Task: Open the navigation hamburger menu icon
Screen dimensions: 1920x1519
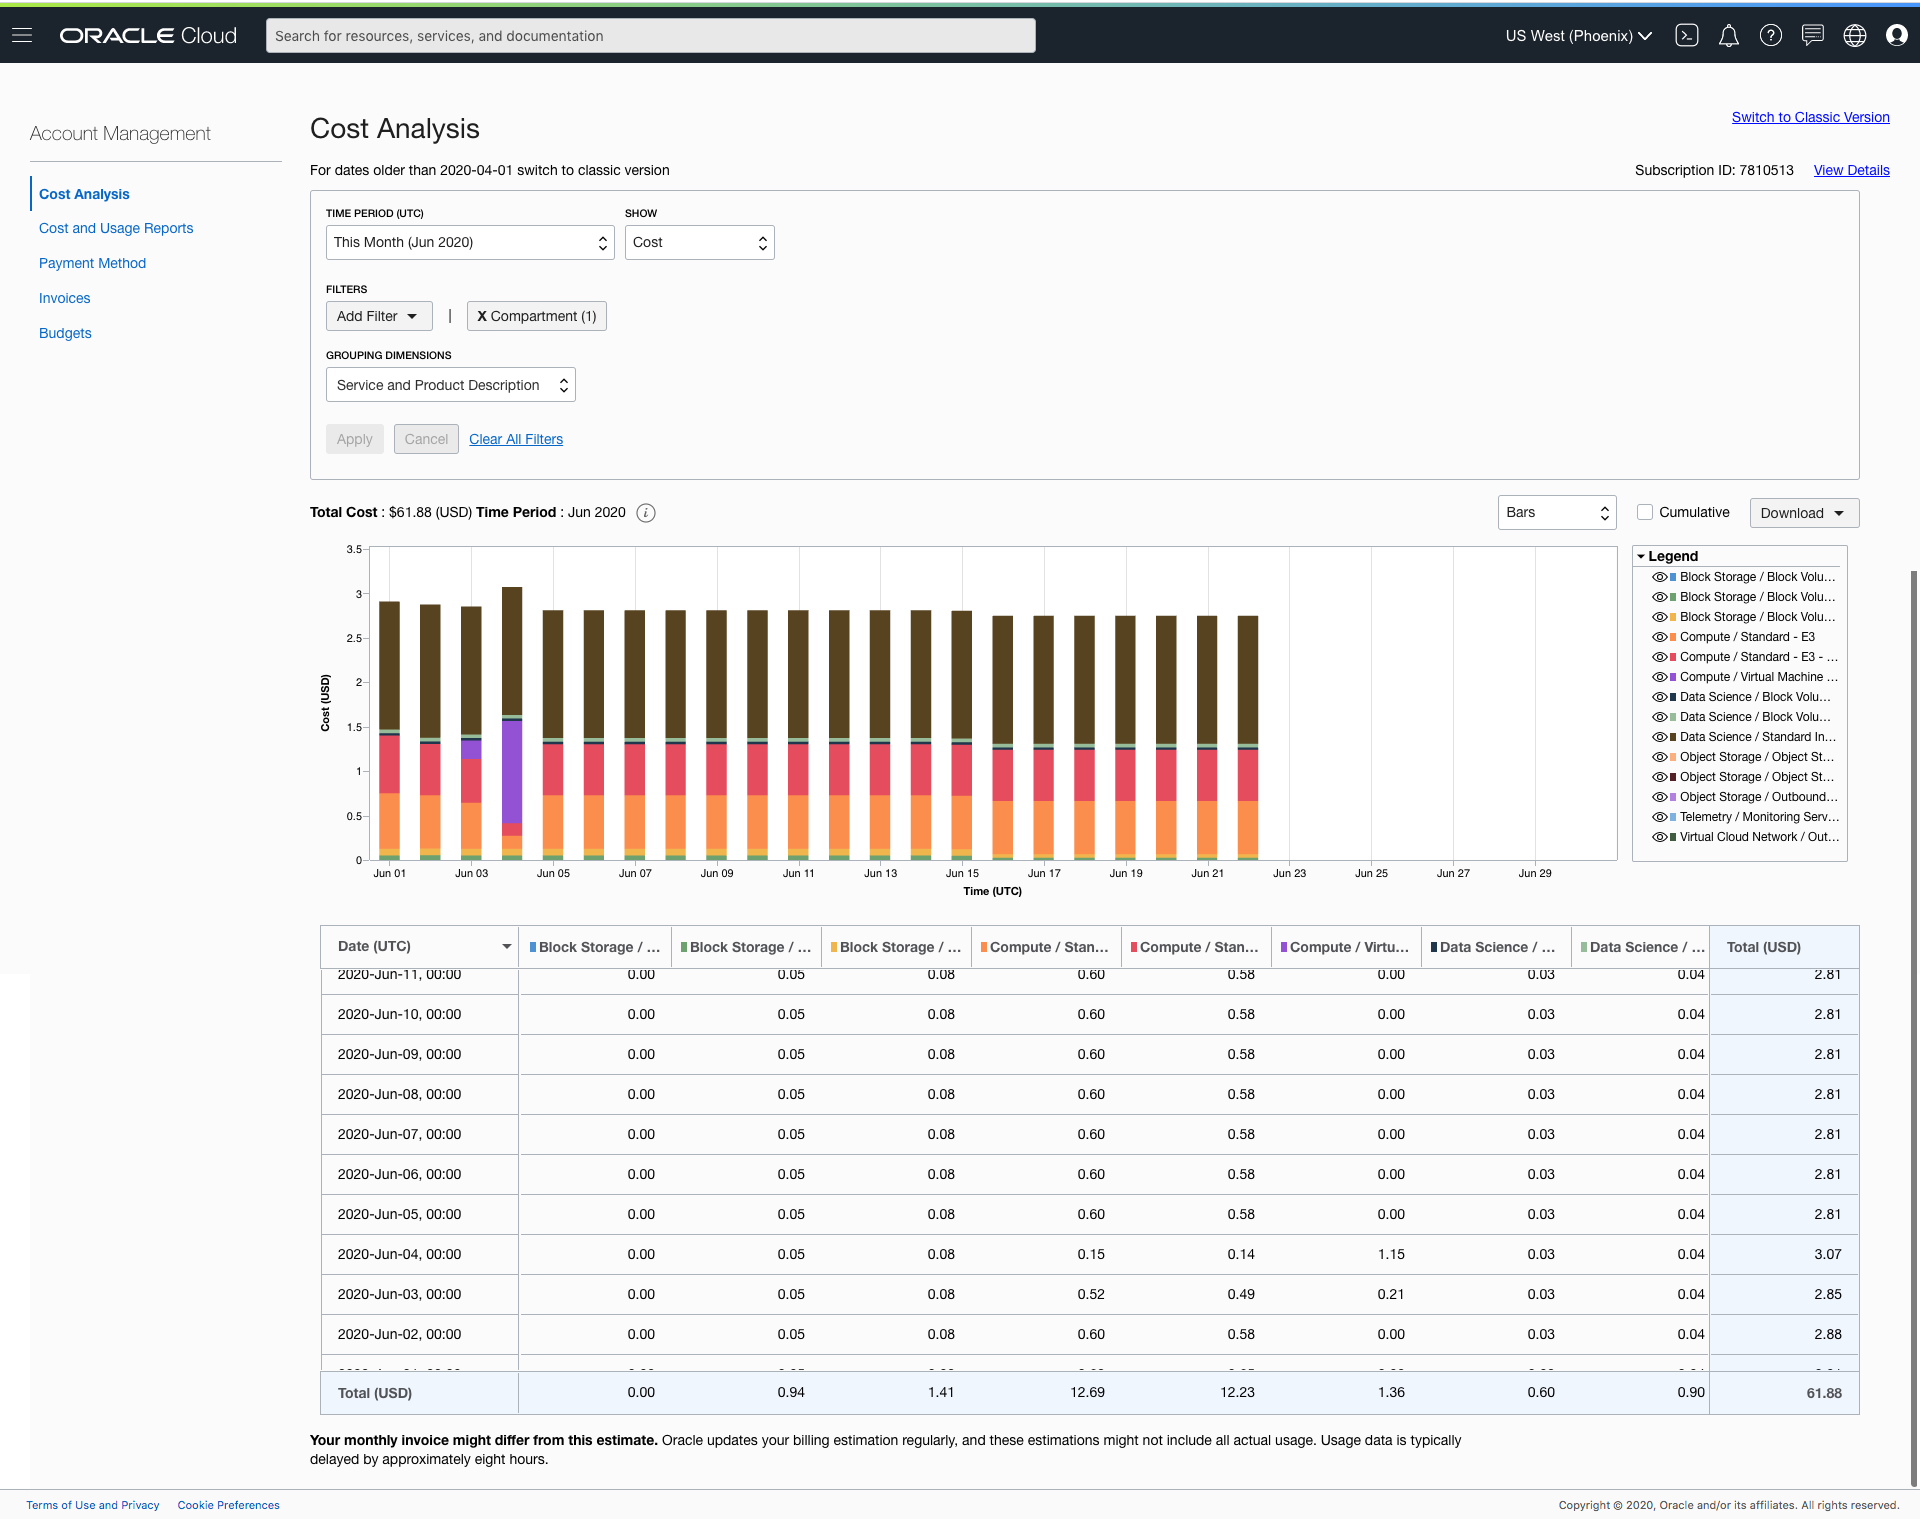Action: pos(21,35)
